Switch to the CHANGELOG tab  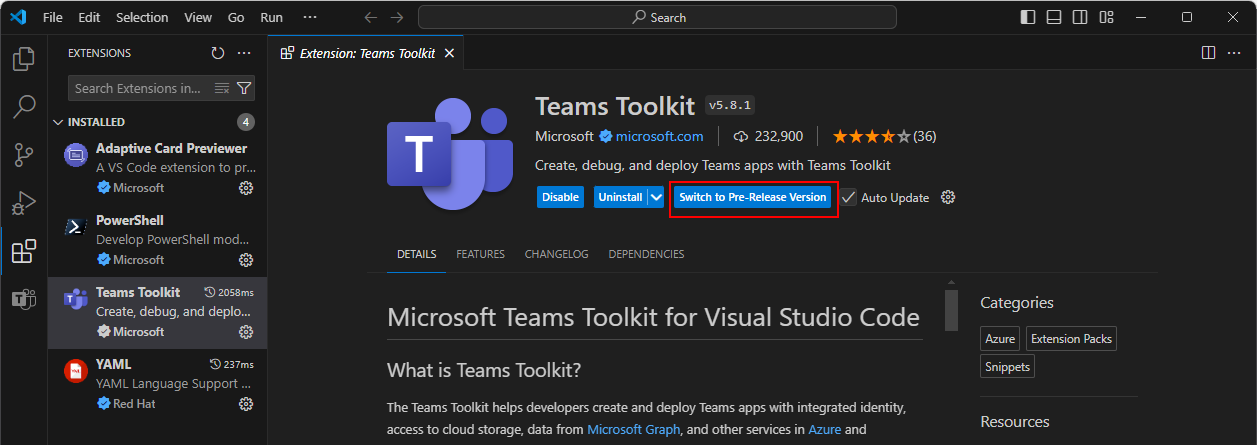pyautogui.click(x=557, y=254)
